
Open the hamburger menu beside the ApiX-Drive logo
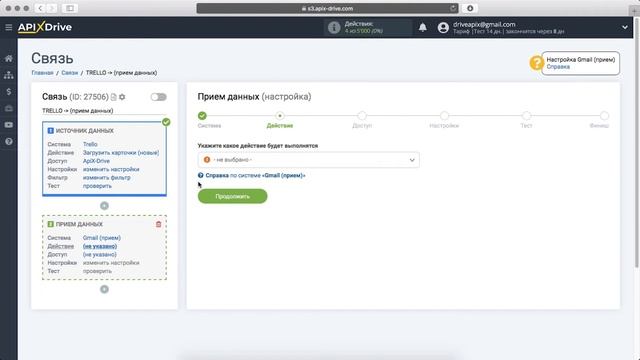pos(9,27)
